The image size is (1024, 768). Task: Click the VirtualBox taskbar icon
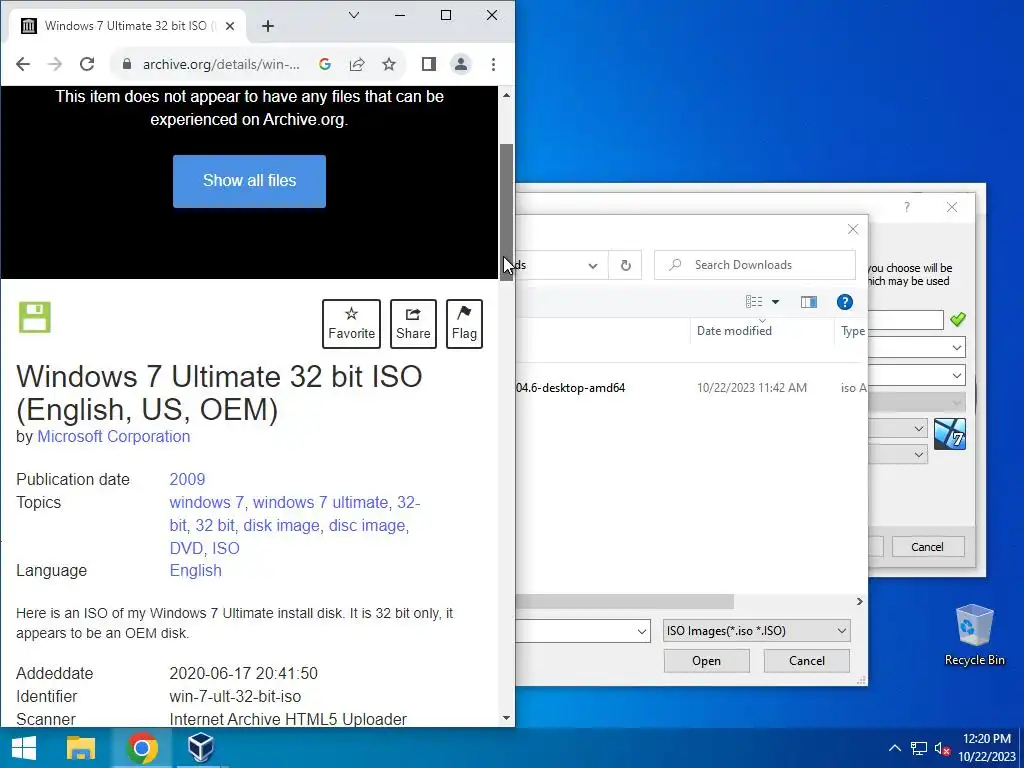(200, 748)
